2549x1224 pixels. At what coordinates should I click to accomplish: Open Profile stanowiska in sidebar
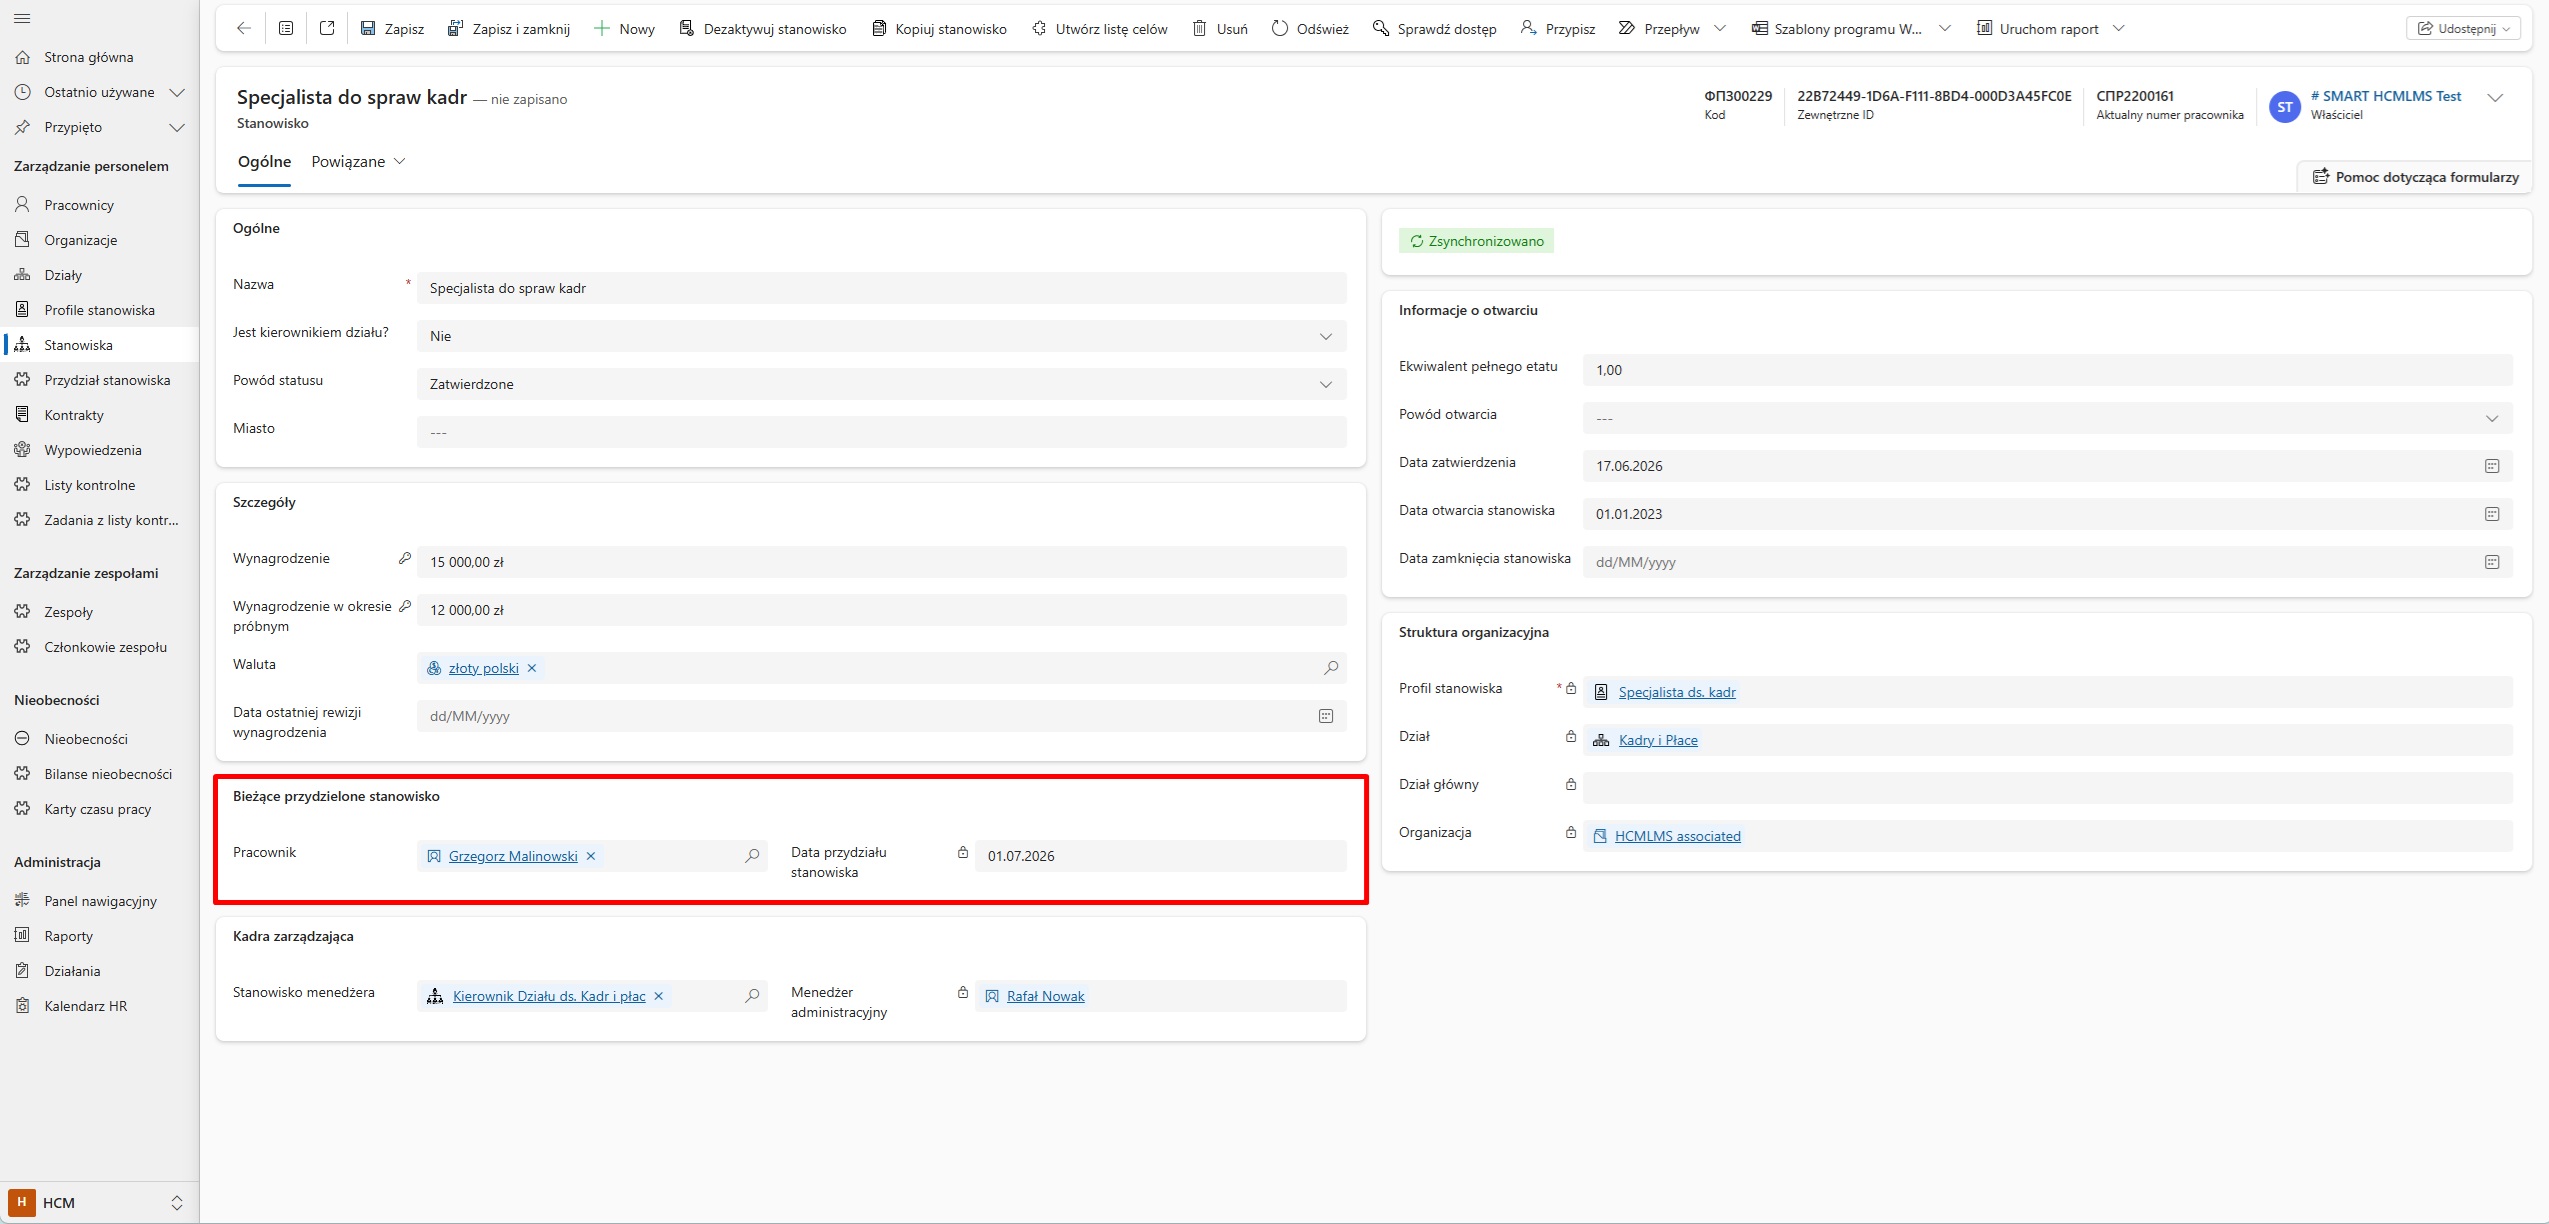(99, 310)
